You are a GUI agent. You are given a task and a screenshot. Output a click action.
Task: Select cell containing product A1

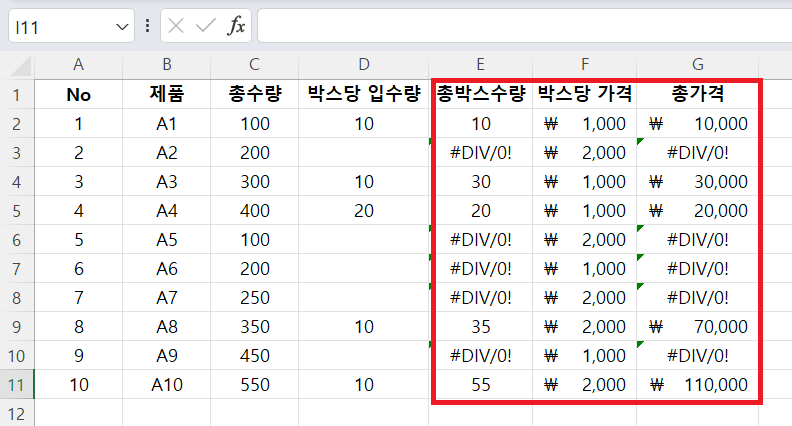[x=167, y=123]
